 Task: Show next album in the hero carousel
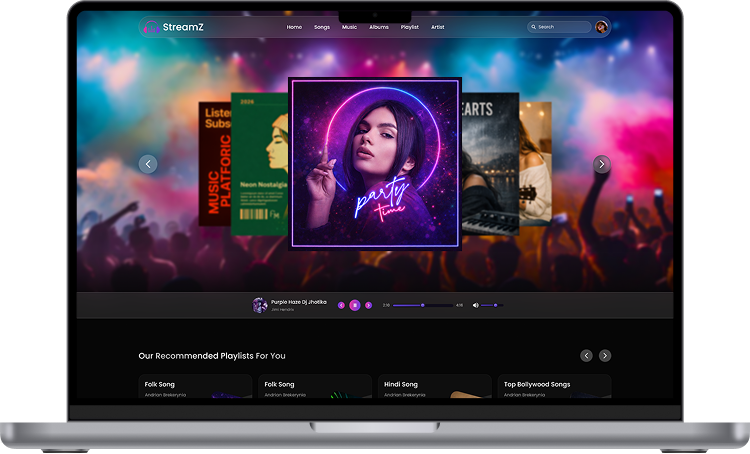click(x=602, y=164)
